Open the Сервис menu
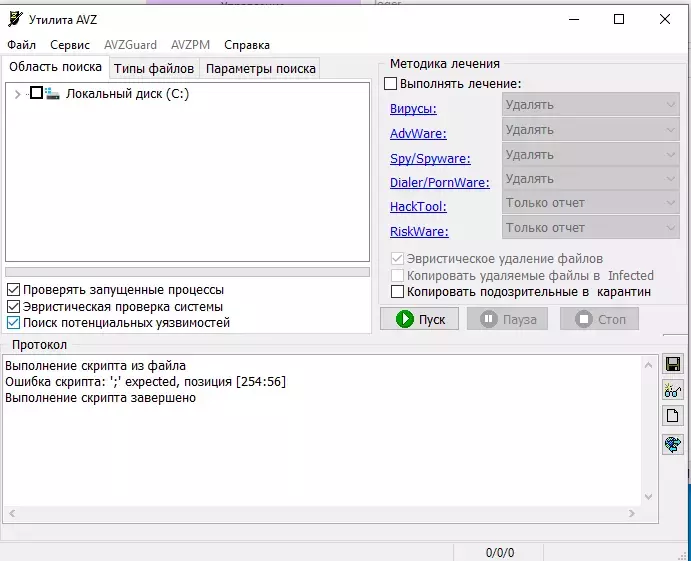The width and height of the screenshot is (691, 561). click(70, 45)
